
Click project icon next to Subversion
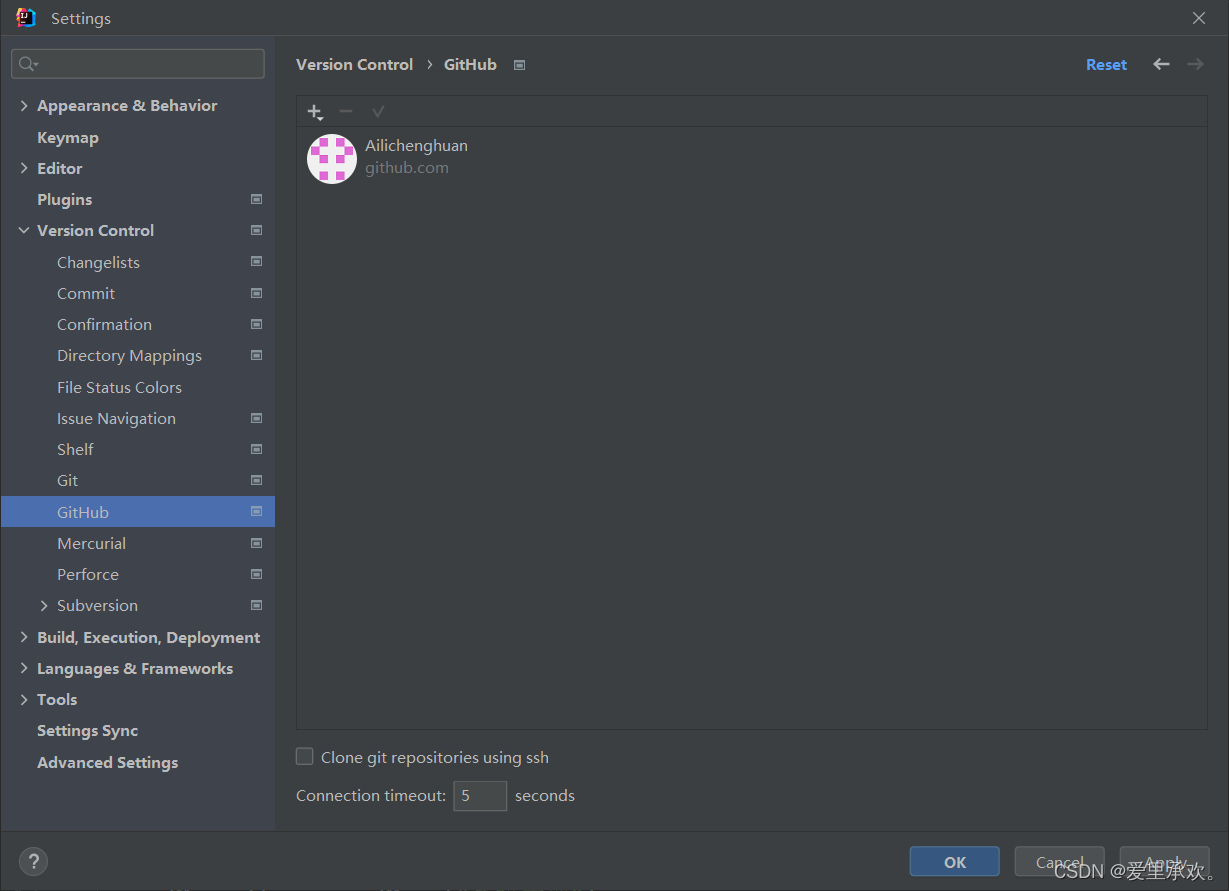click(256, 605)
